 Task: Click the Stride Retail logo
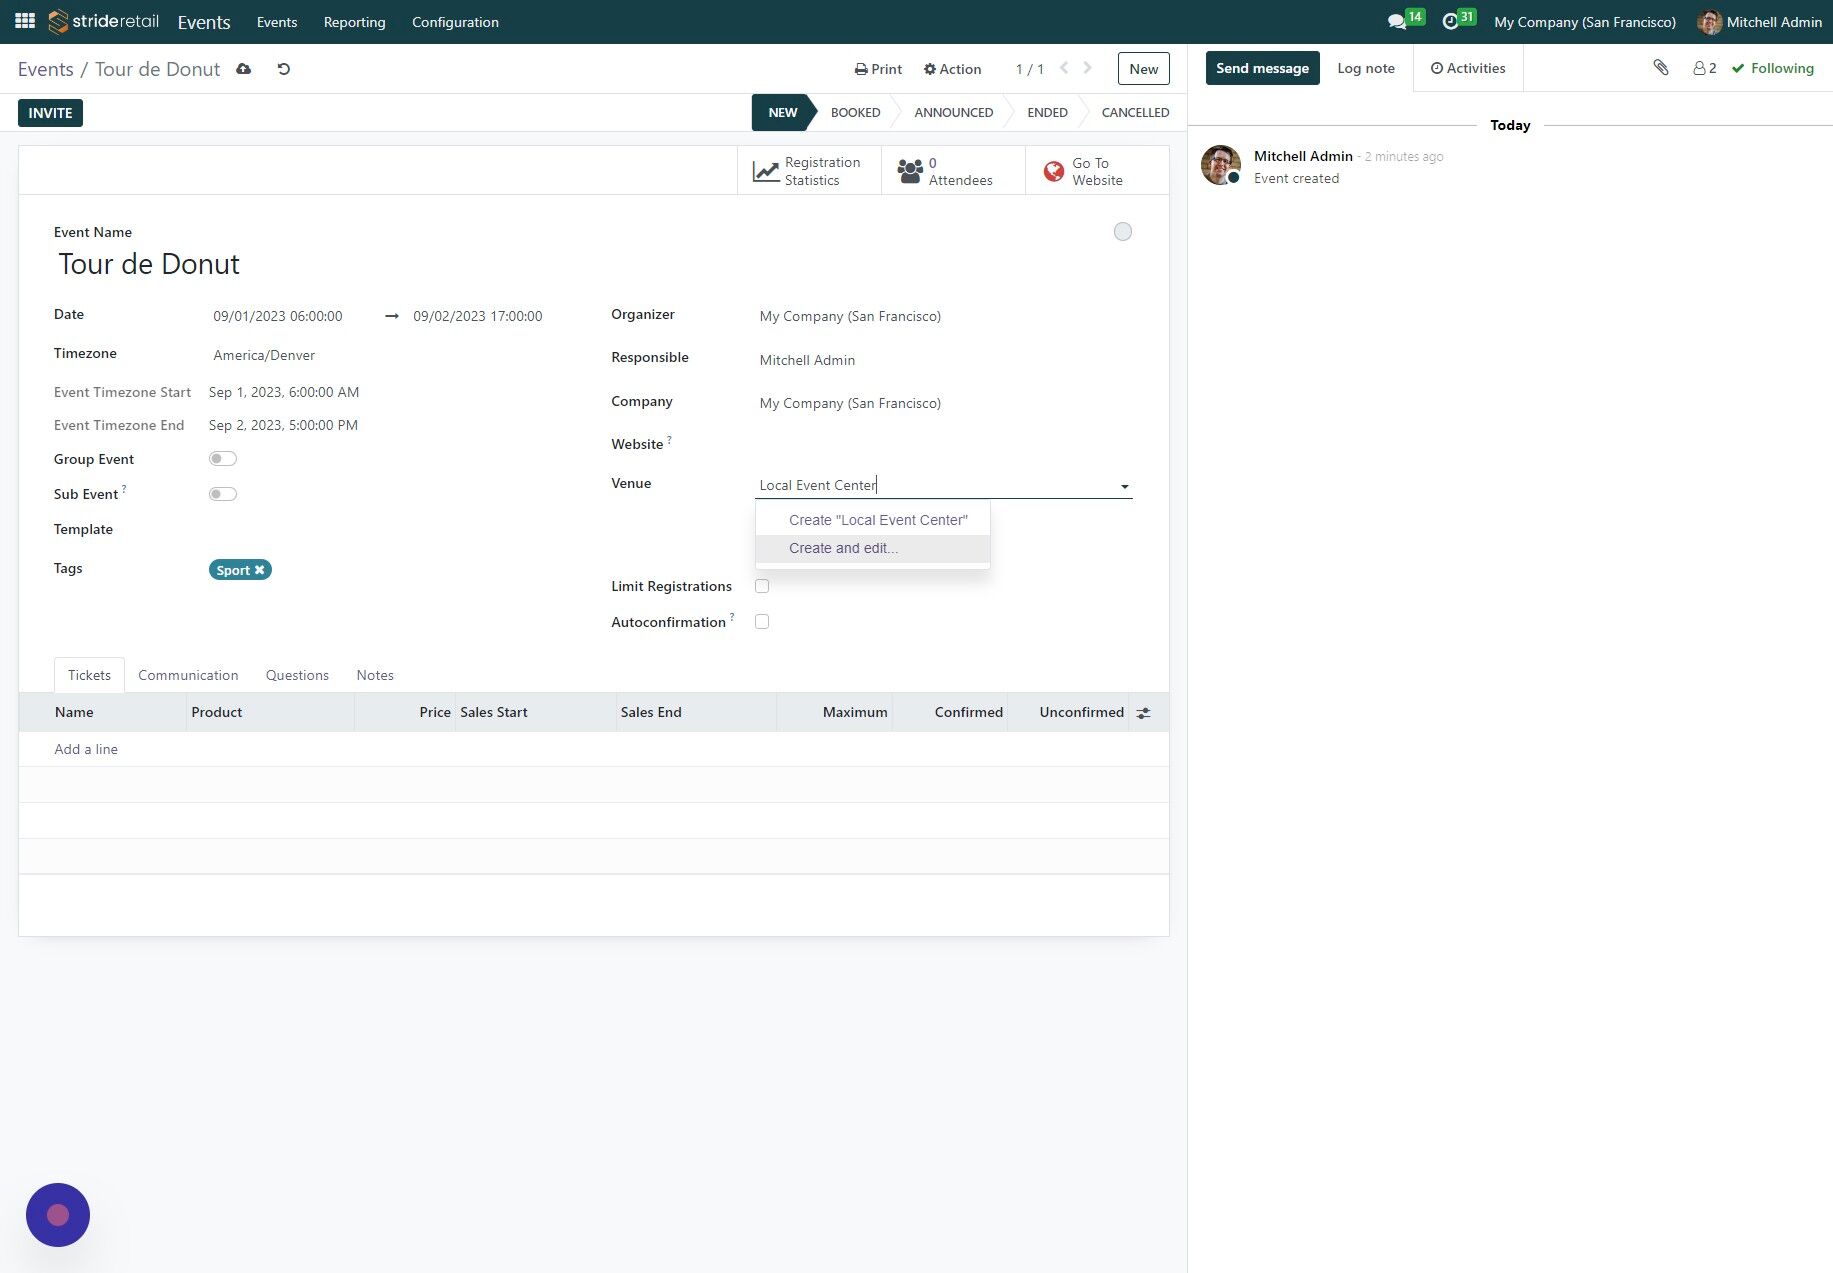(103, 21)
